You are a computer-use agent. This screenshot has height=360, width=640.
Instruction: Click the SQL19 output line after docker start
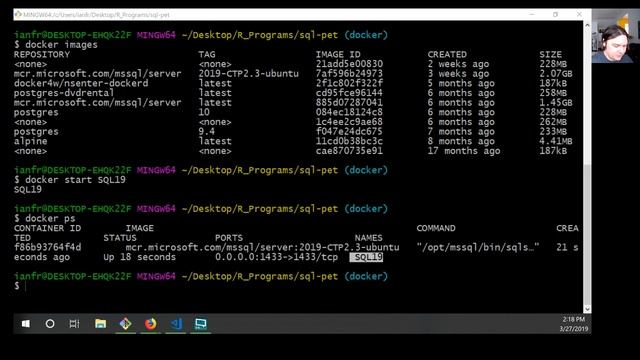[x=28, y=190]
